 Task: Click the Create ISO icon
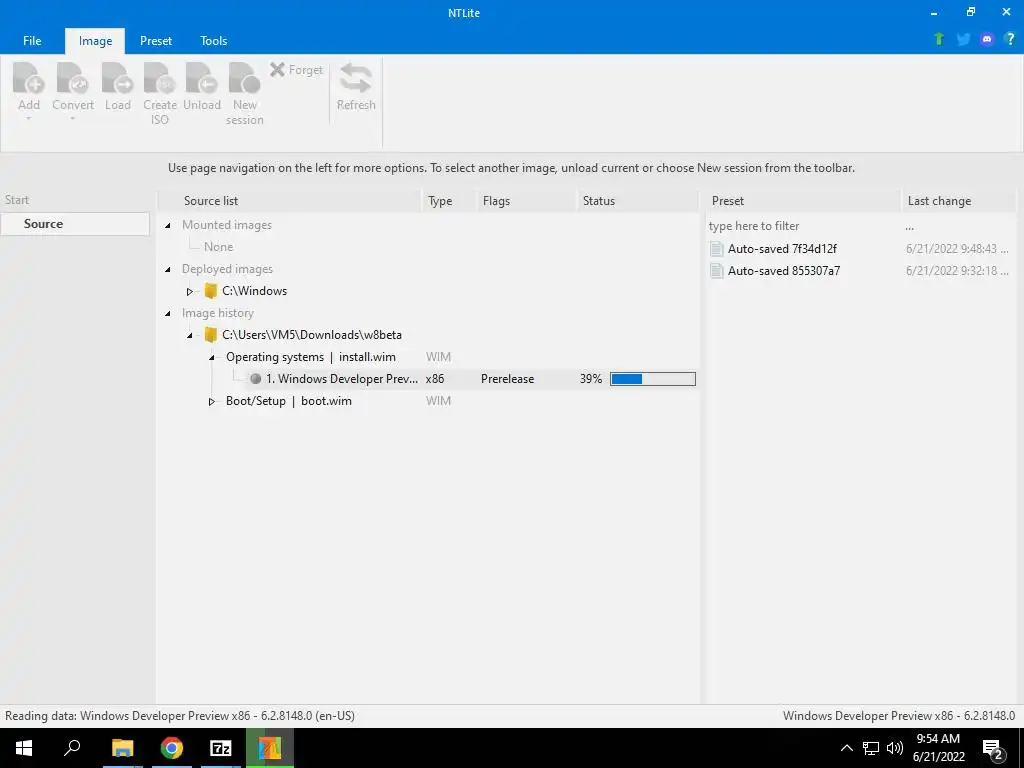(x=160, y=78)
